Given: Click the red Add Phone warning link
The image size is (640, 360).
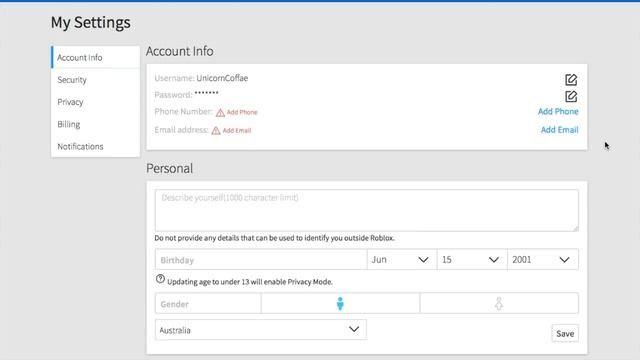Looking at the screenshot, I should (242, 112).
